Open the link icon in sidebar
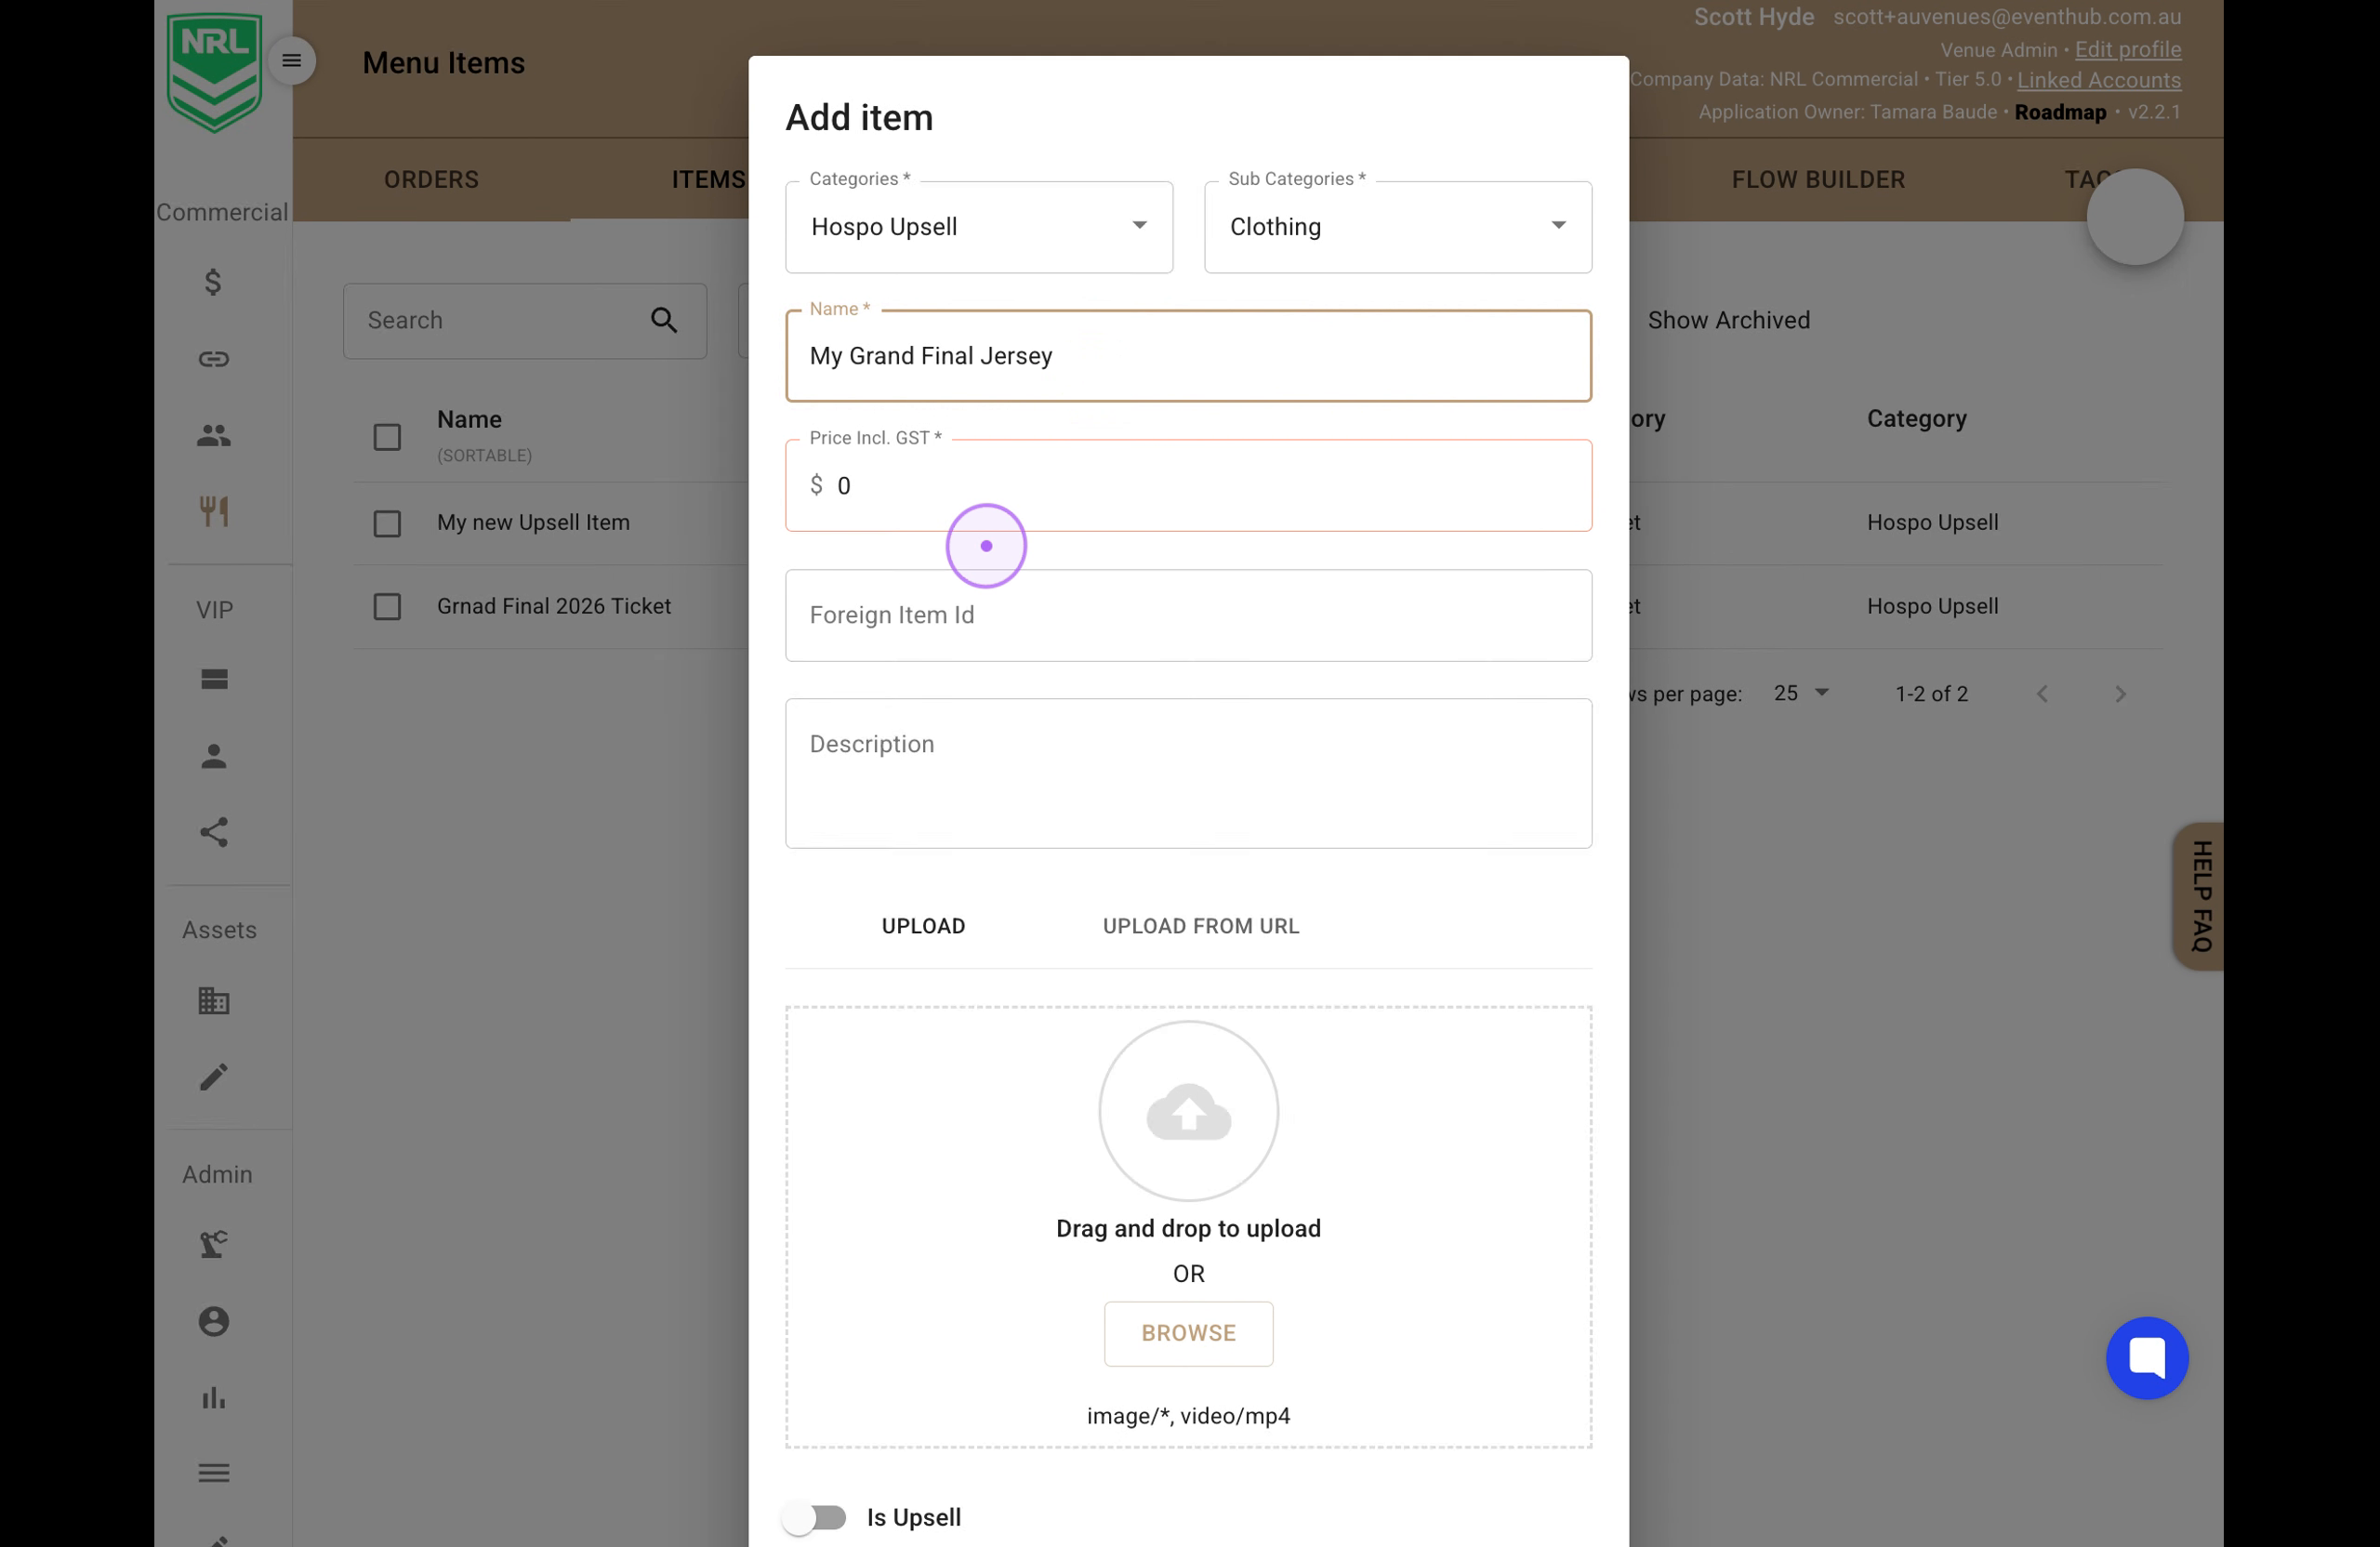 coord(213,359)
